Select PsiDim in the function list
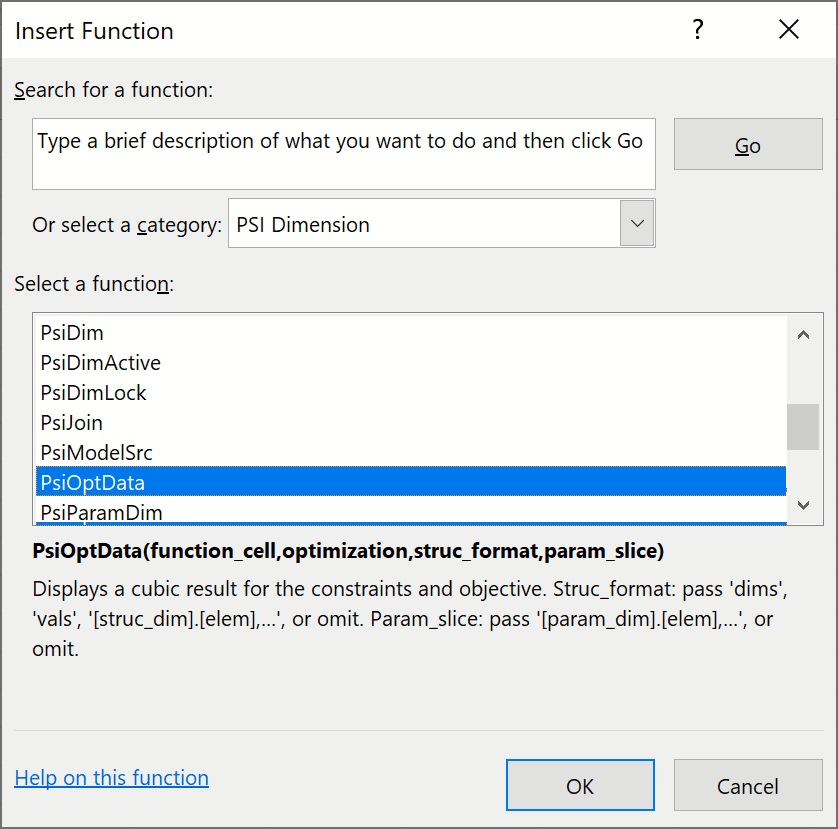 [x=72, y=333]
